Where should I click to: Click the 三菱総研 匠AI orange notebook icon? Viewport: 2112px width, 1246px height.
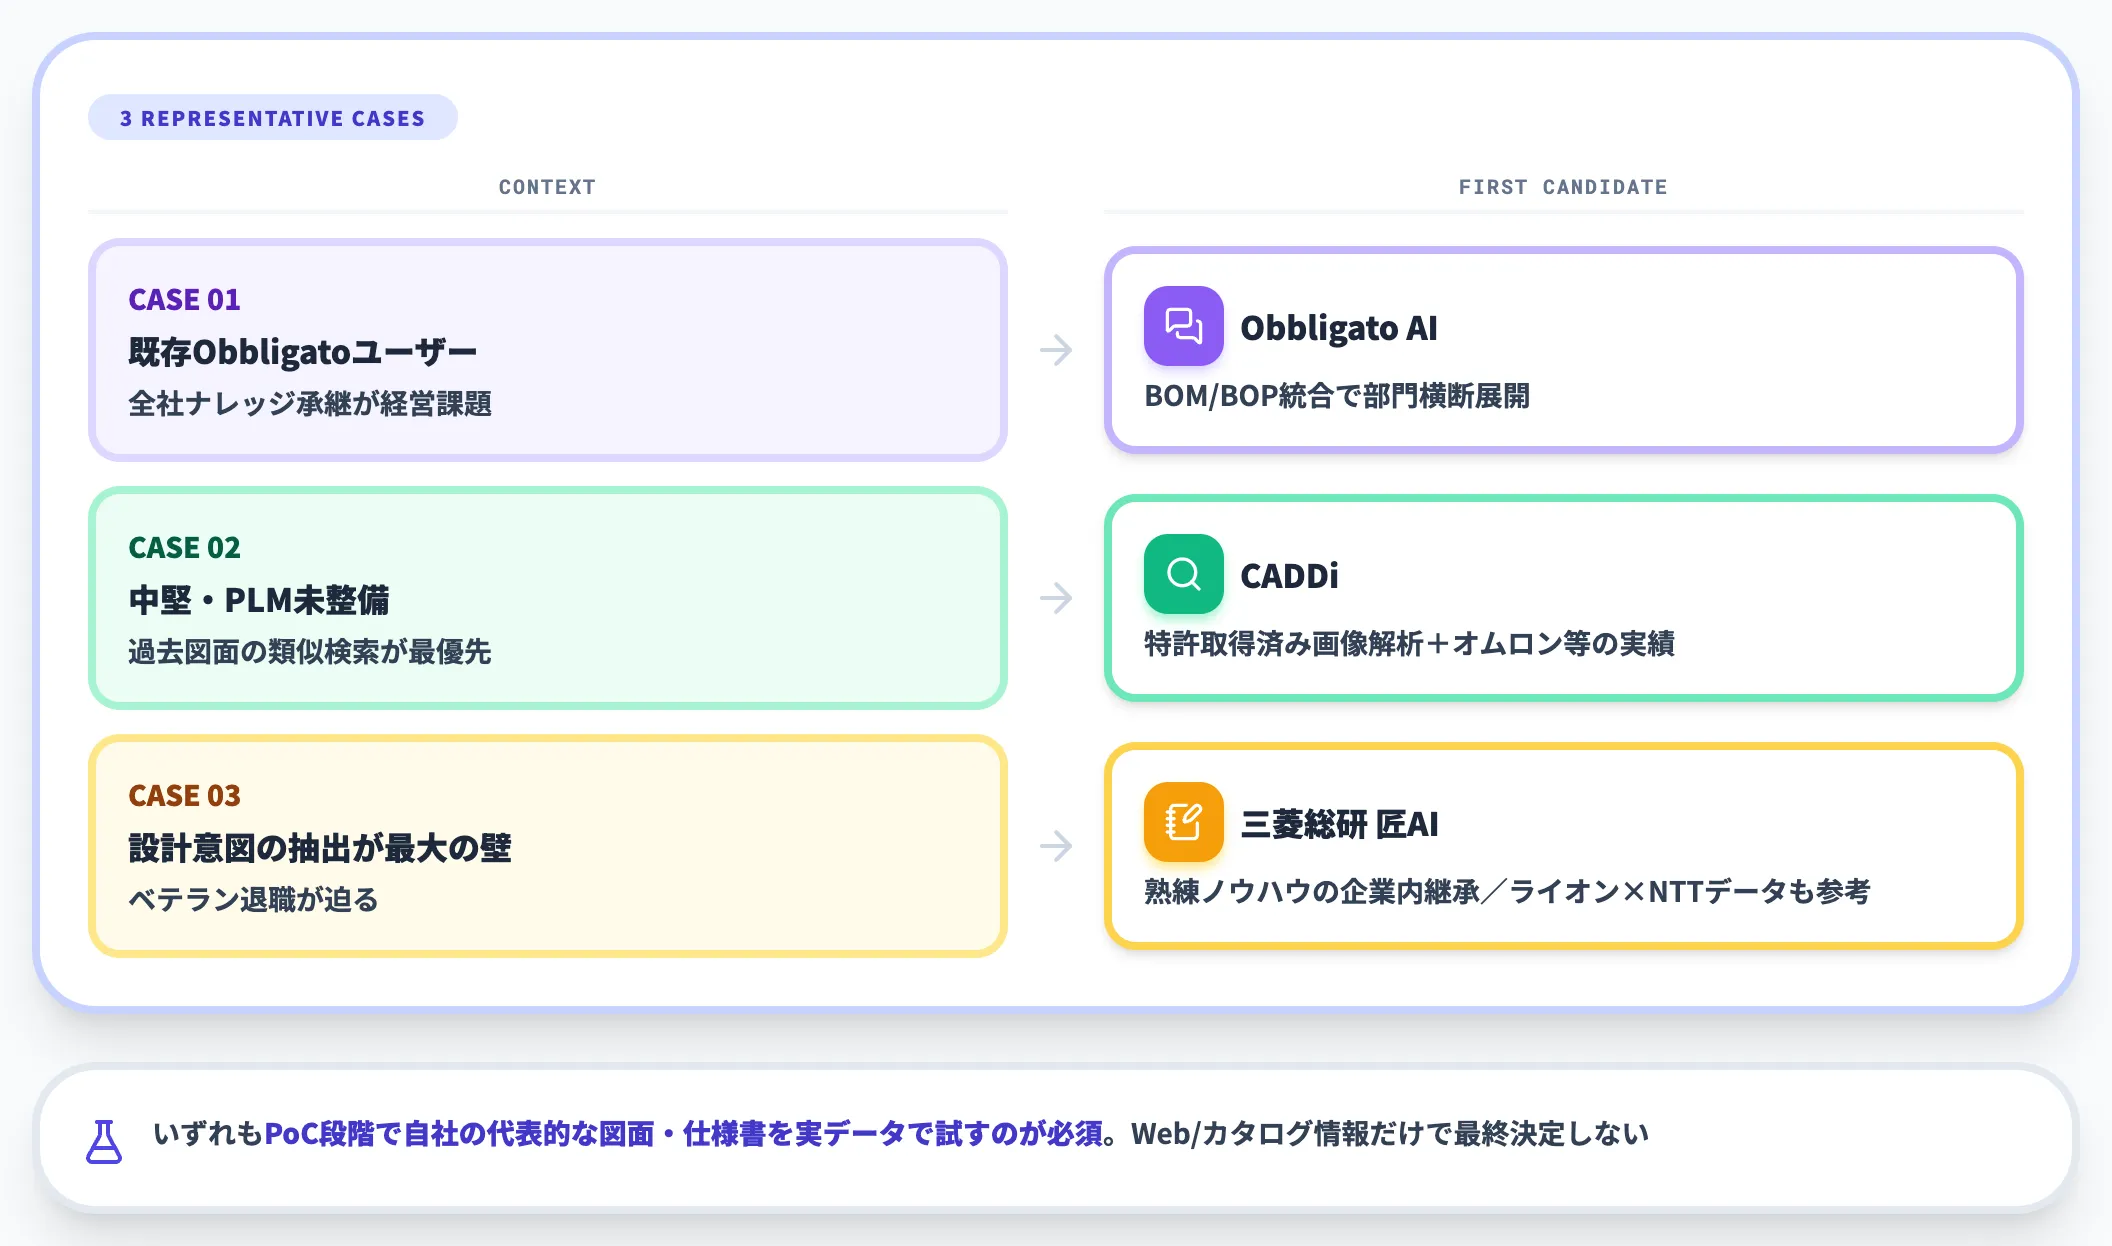coord(1183,822)
